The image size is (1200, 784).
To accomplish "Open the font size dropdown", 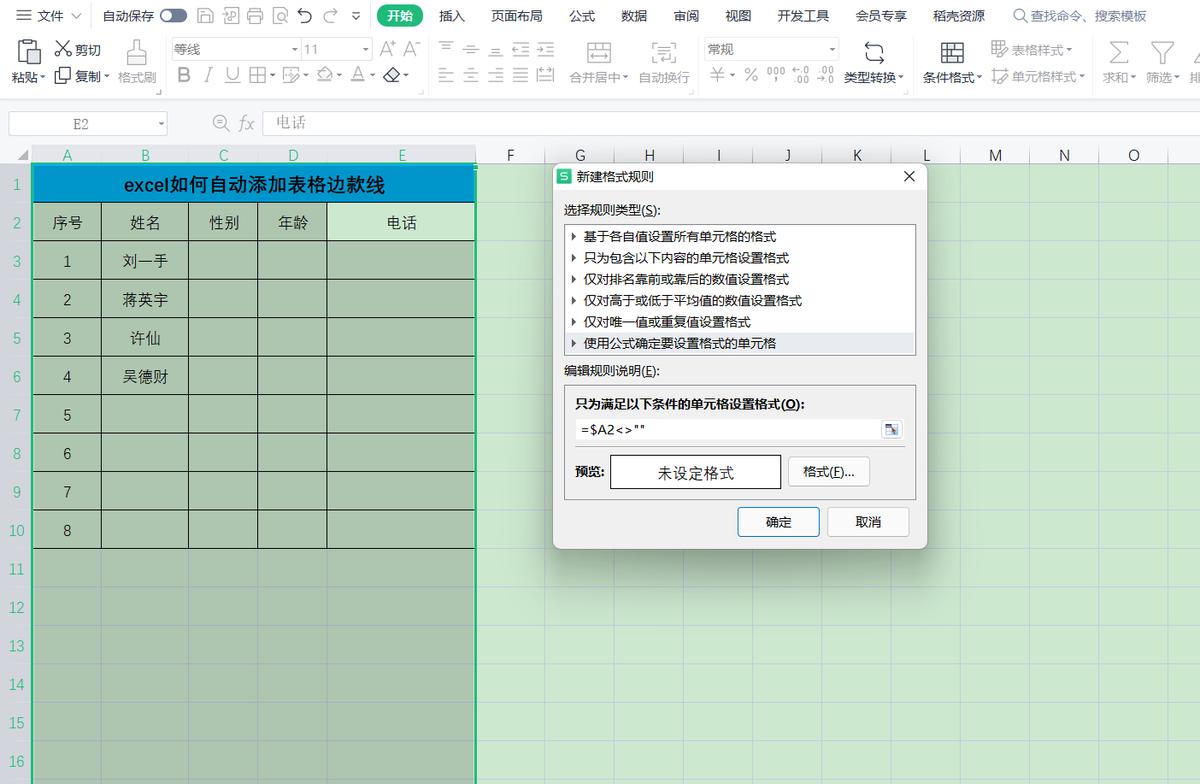I will pos(362,48).
